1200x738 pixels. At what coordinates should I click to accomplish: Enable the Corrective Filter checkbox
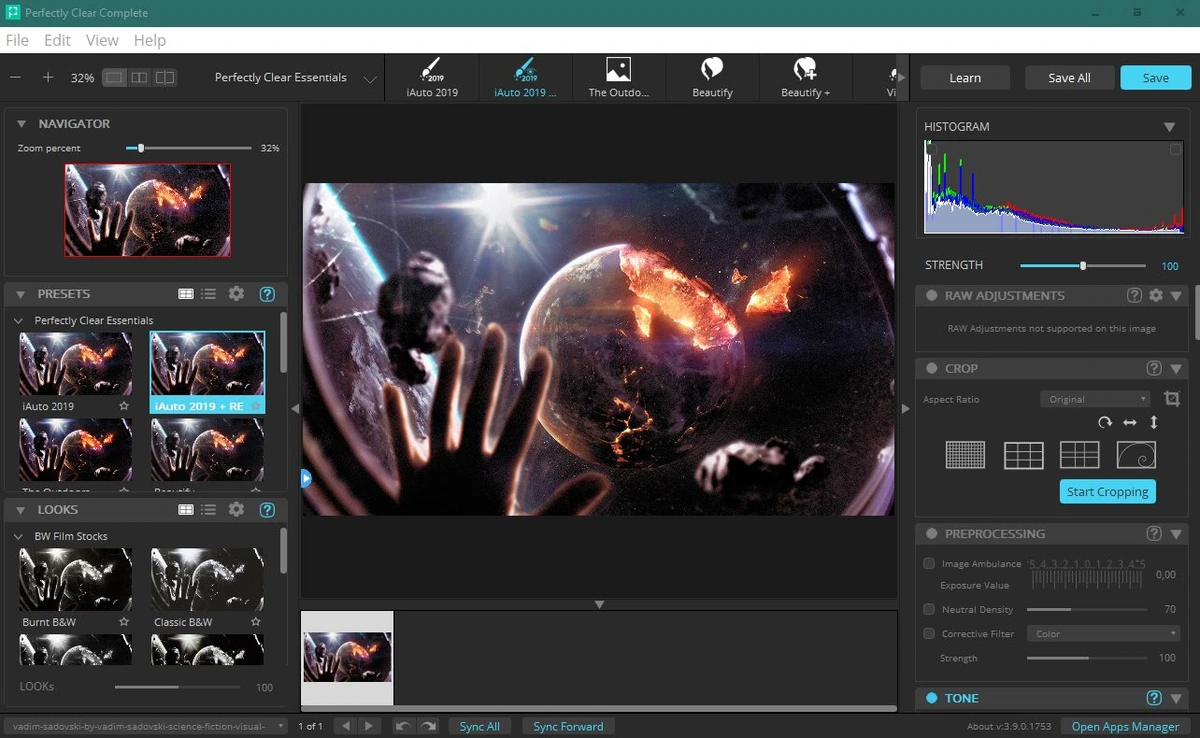929,634
